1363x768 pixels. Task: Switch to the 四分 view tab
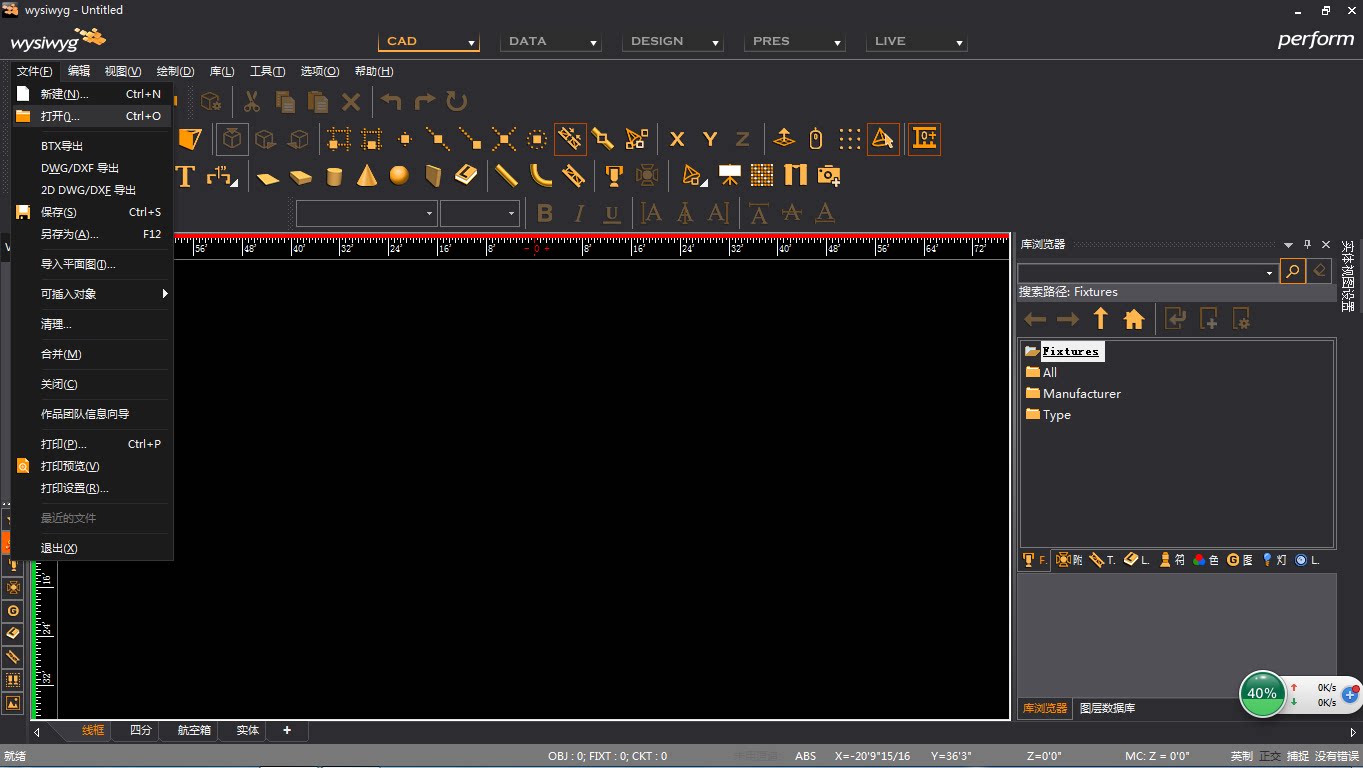[x=141, y=731]
